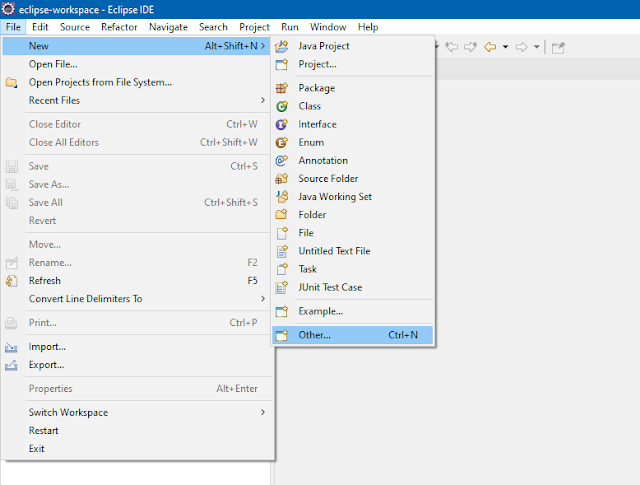Open the Back history dropdown arrow
640x485 pixels.
(x=505, y=47)
